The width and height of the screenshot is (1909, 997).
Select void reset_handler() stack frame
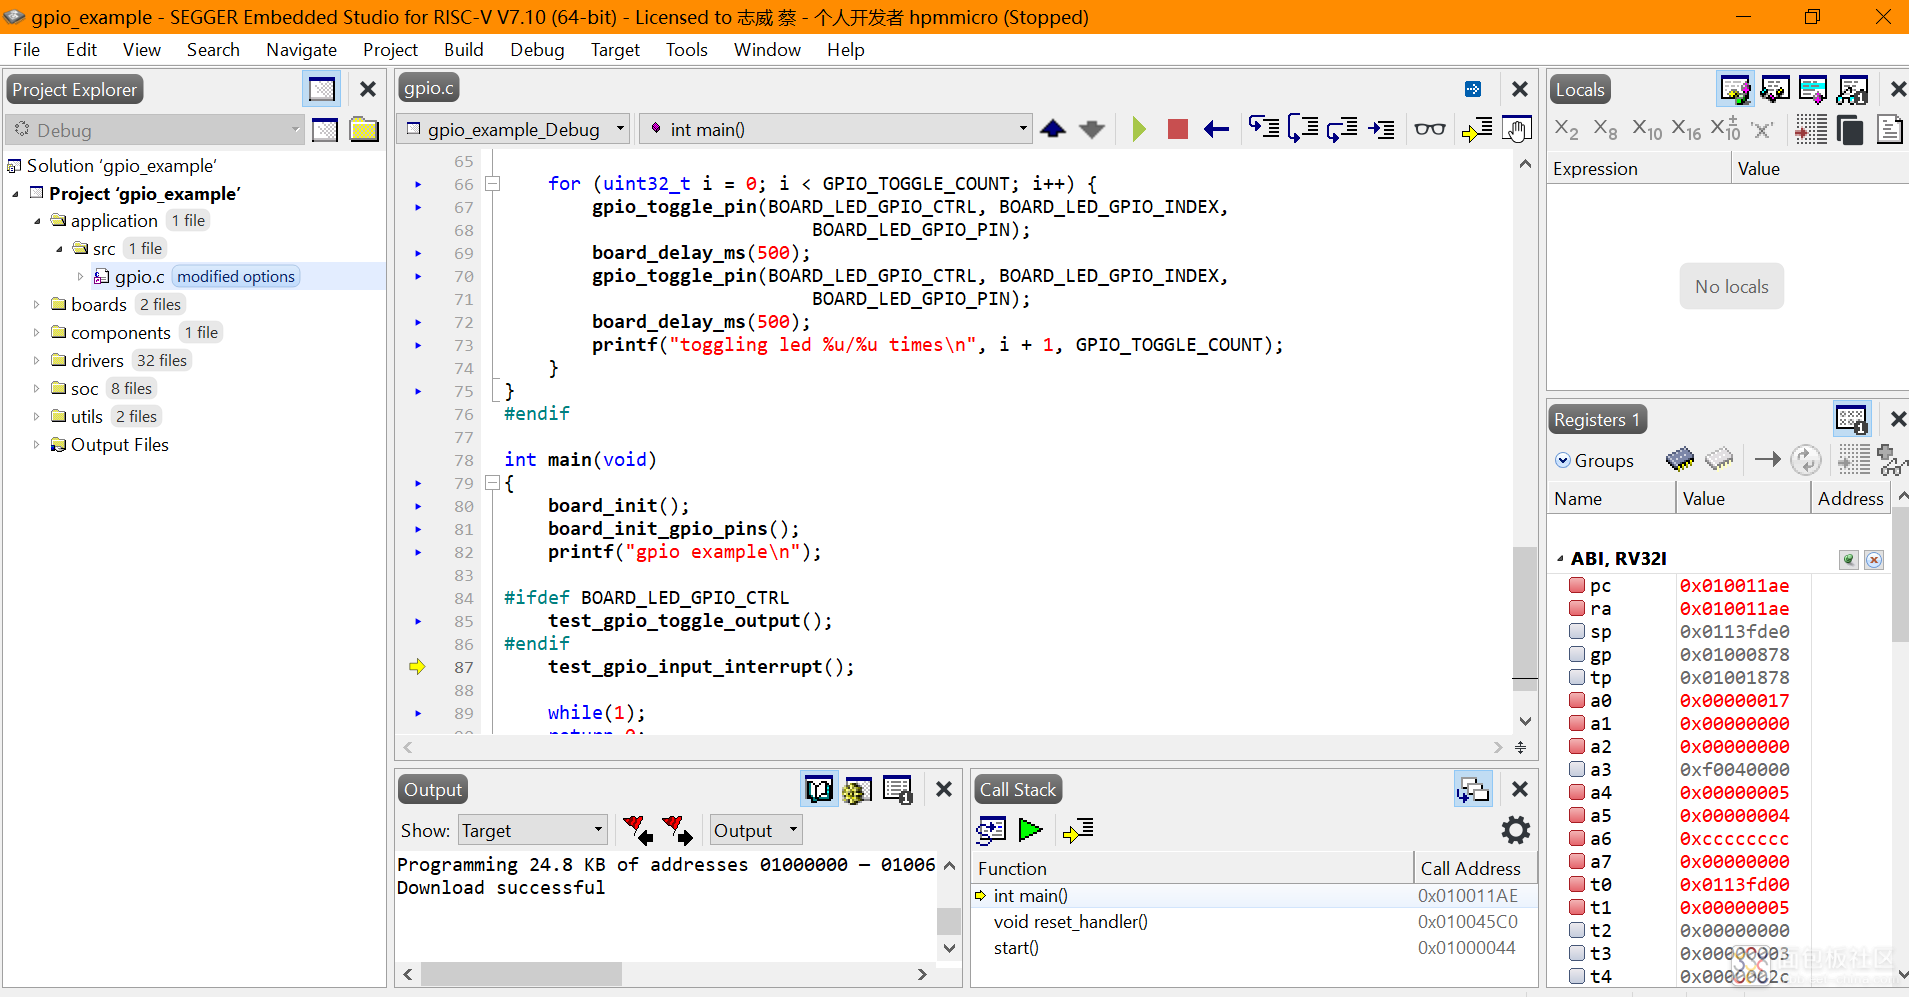point(1070,922)
